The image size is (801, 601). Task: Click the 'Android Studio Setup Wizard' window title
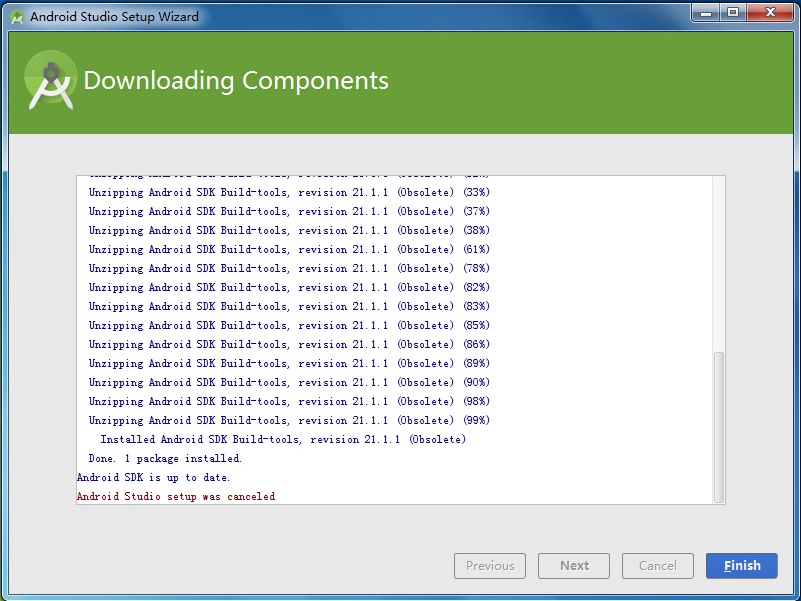pyautogui.click(x=114, y=17)
